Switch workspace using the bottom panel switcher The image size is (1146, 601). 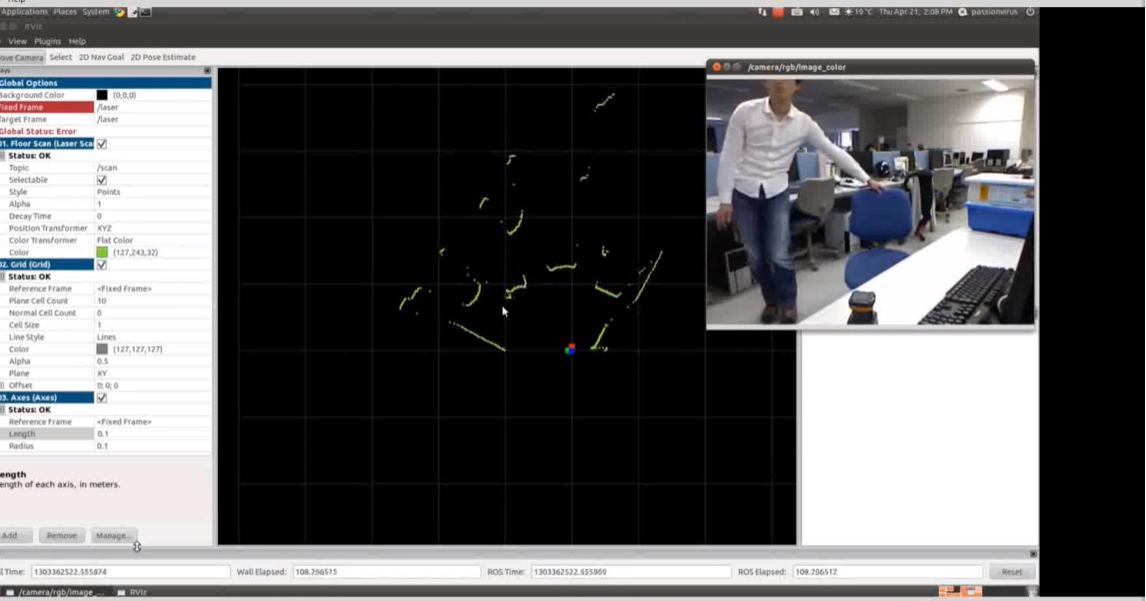point(960,591)
